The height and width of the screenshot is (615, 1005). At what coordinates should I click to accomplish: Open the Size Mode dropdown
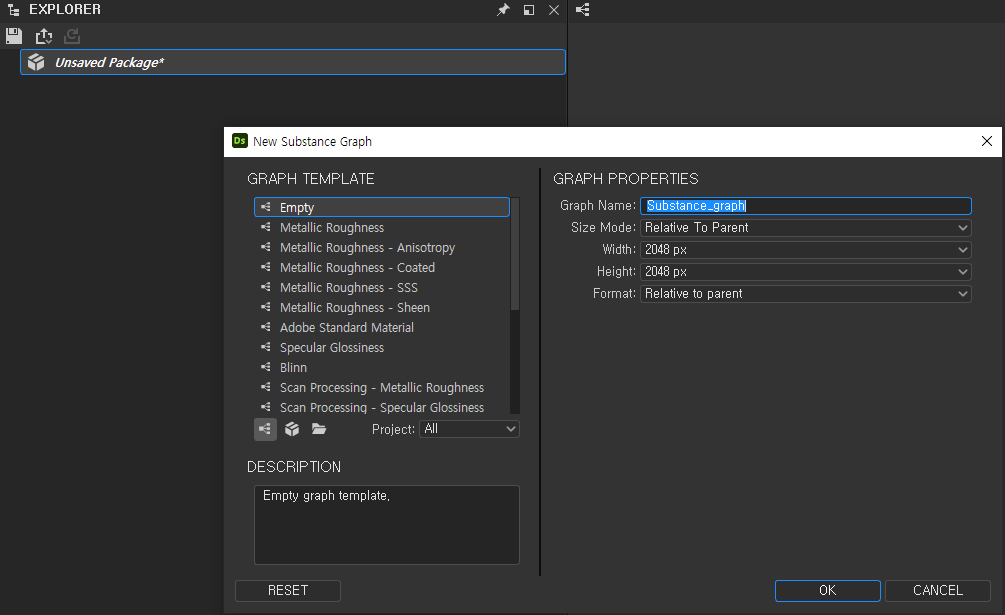(x=806, y=227)
